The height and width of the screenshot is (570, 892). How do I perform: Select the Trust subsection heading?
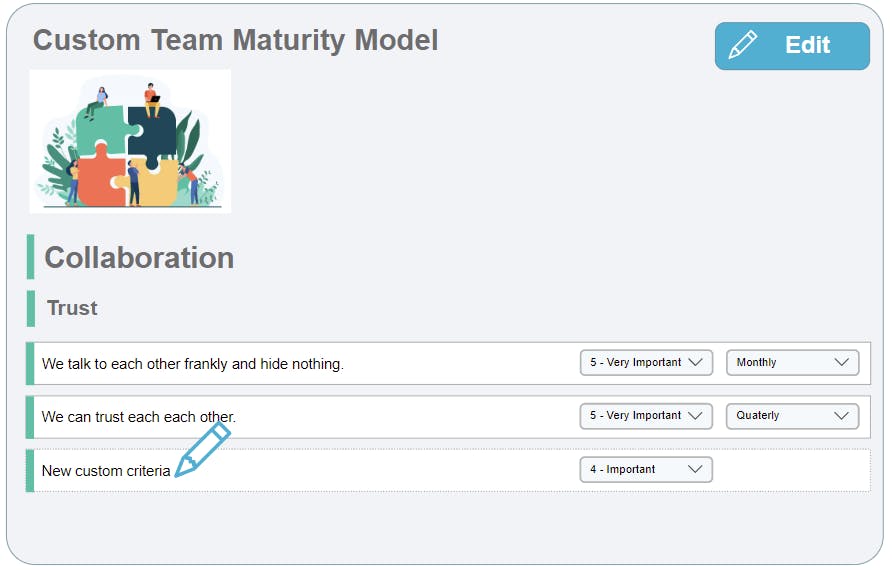pyautogui.click(x=72, y=308)
